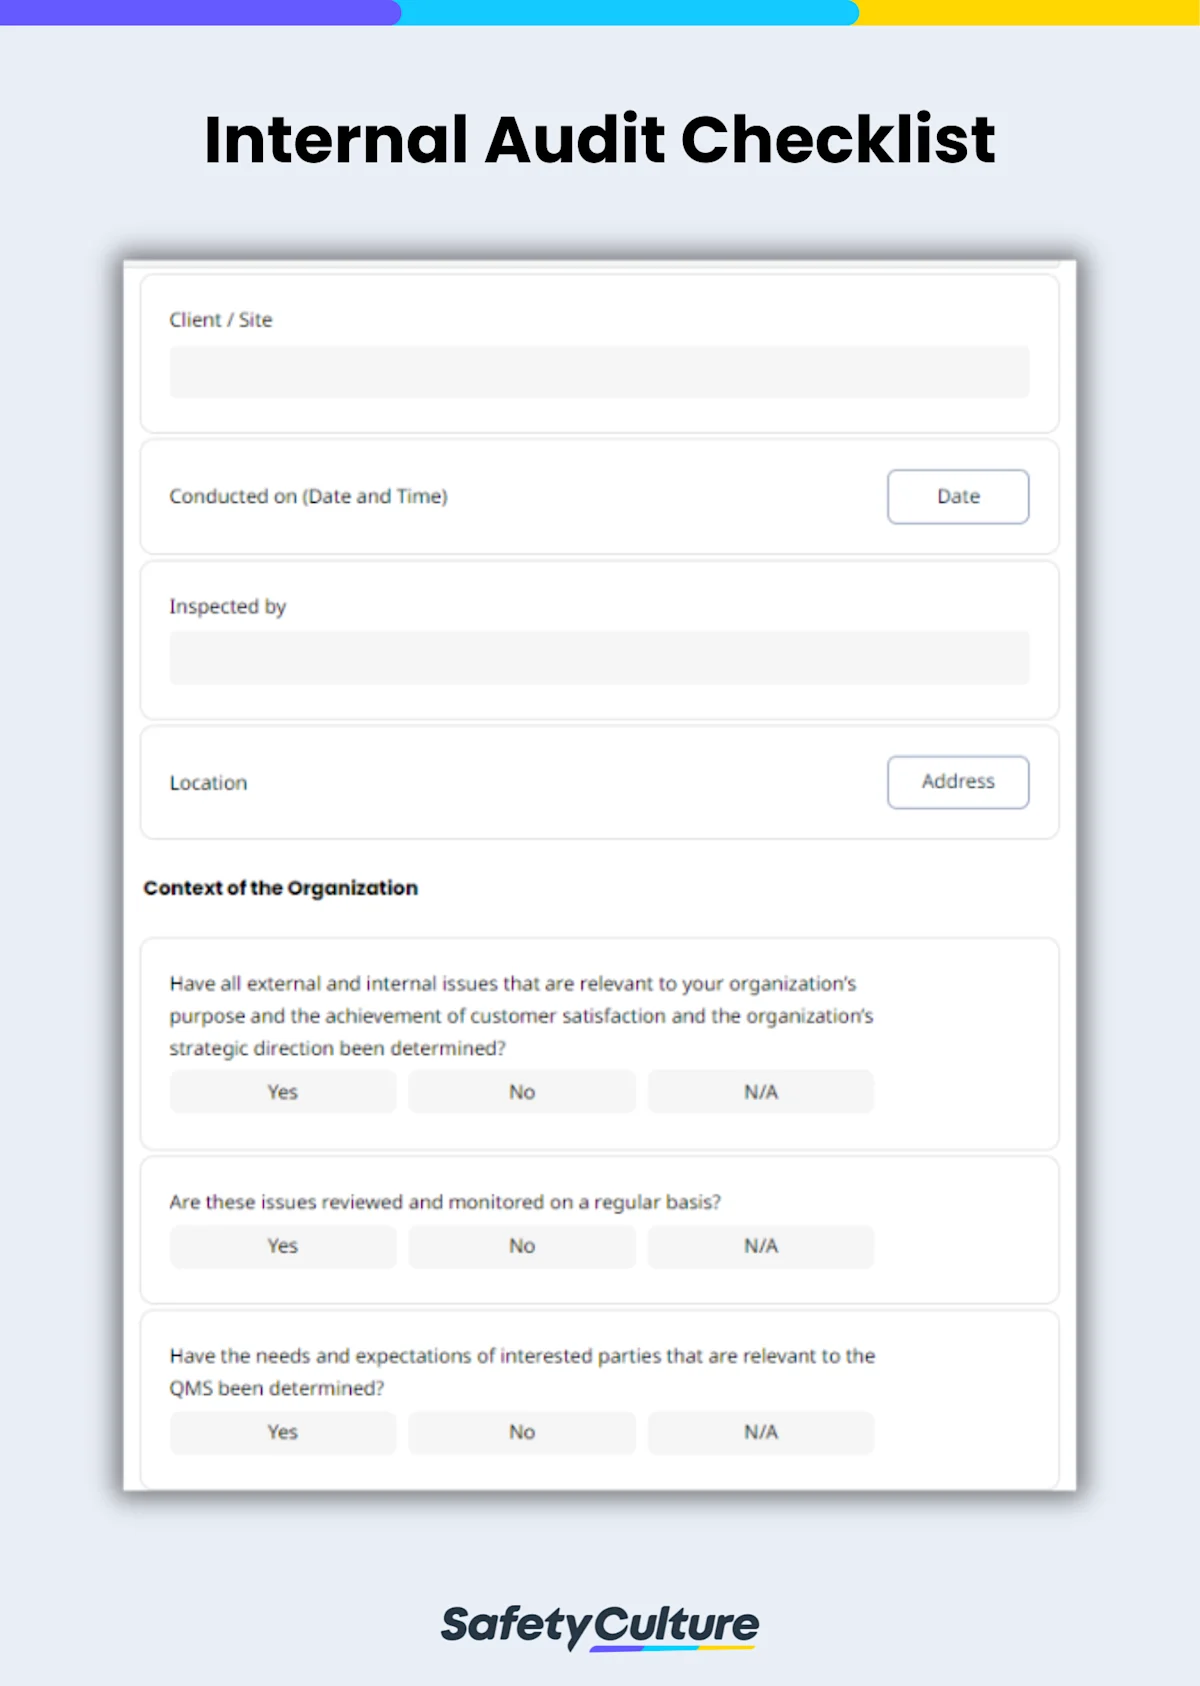Image resolution: width=1200 pixels, height=1686 pixels.
Task: Select Yes for external and internal issues question
Action: (x=282, y=1091)
